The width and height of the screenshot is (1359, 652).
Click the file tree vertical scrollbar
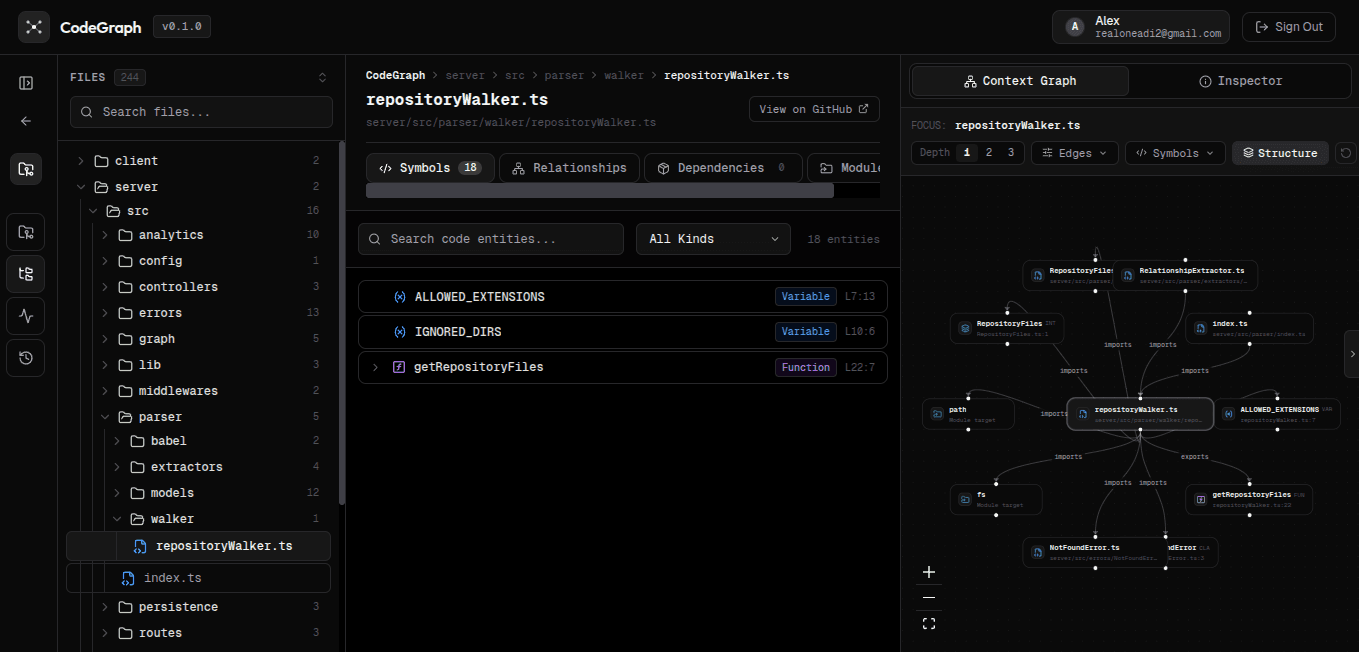[x=342, y=322]
